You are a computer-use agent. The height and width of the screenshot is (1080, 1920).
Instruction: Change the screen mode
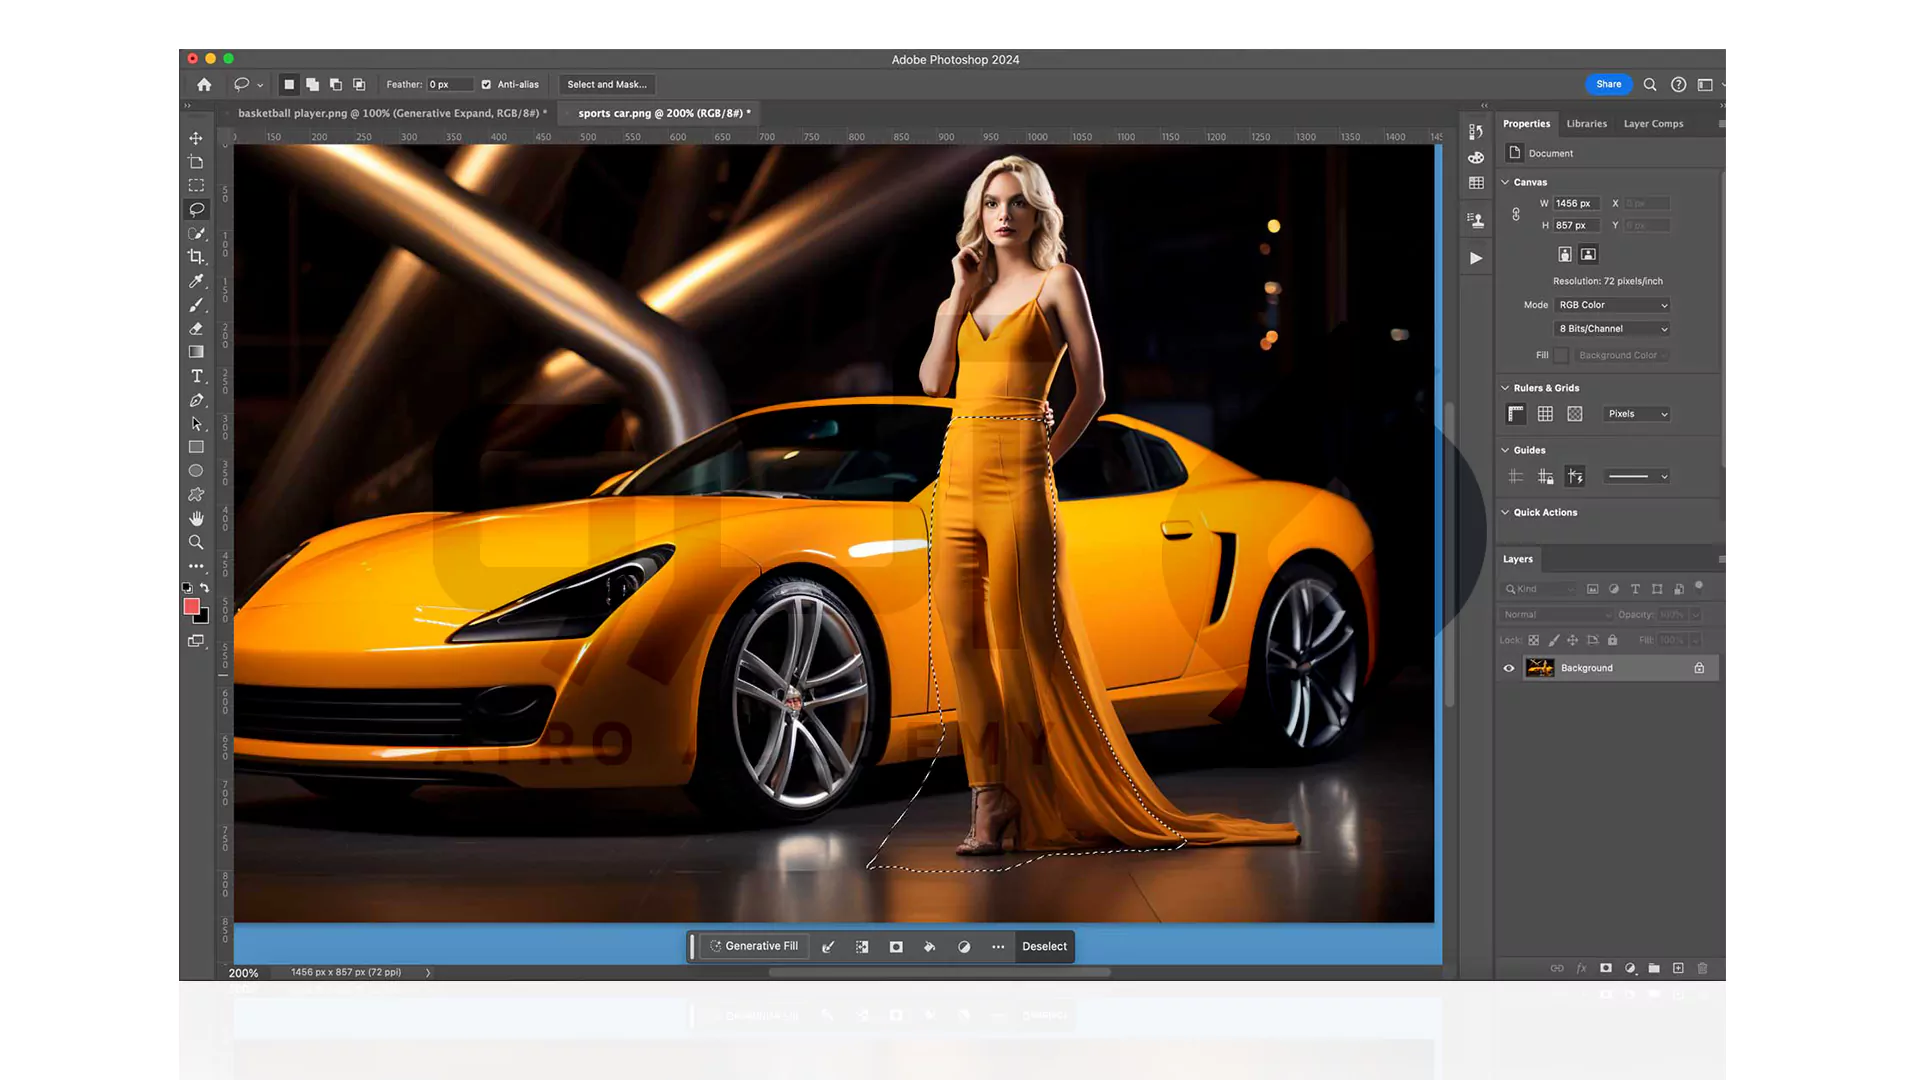click(196, 641)
